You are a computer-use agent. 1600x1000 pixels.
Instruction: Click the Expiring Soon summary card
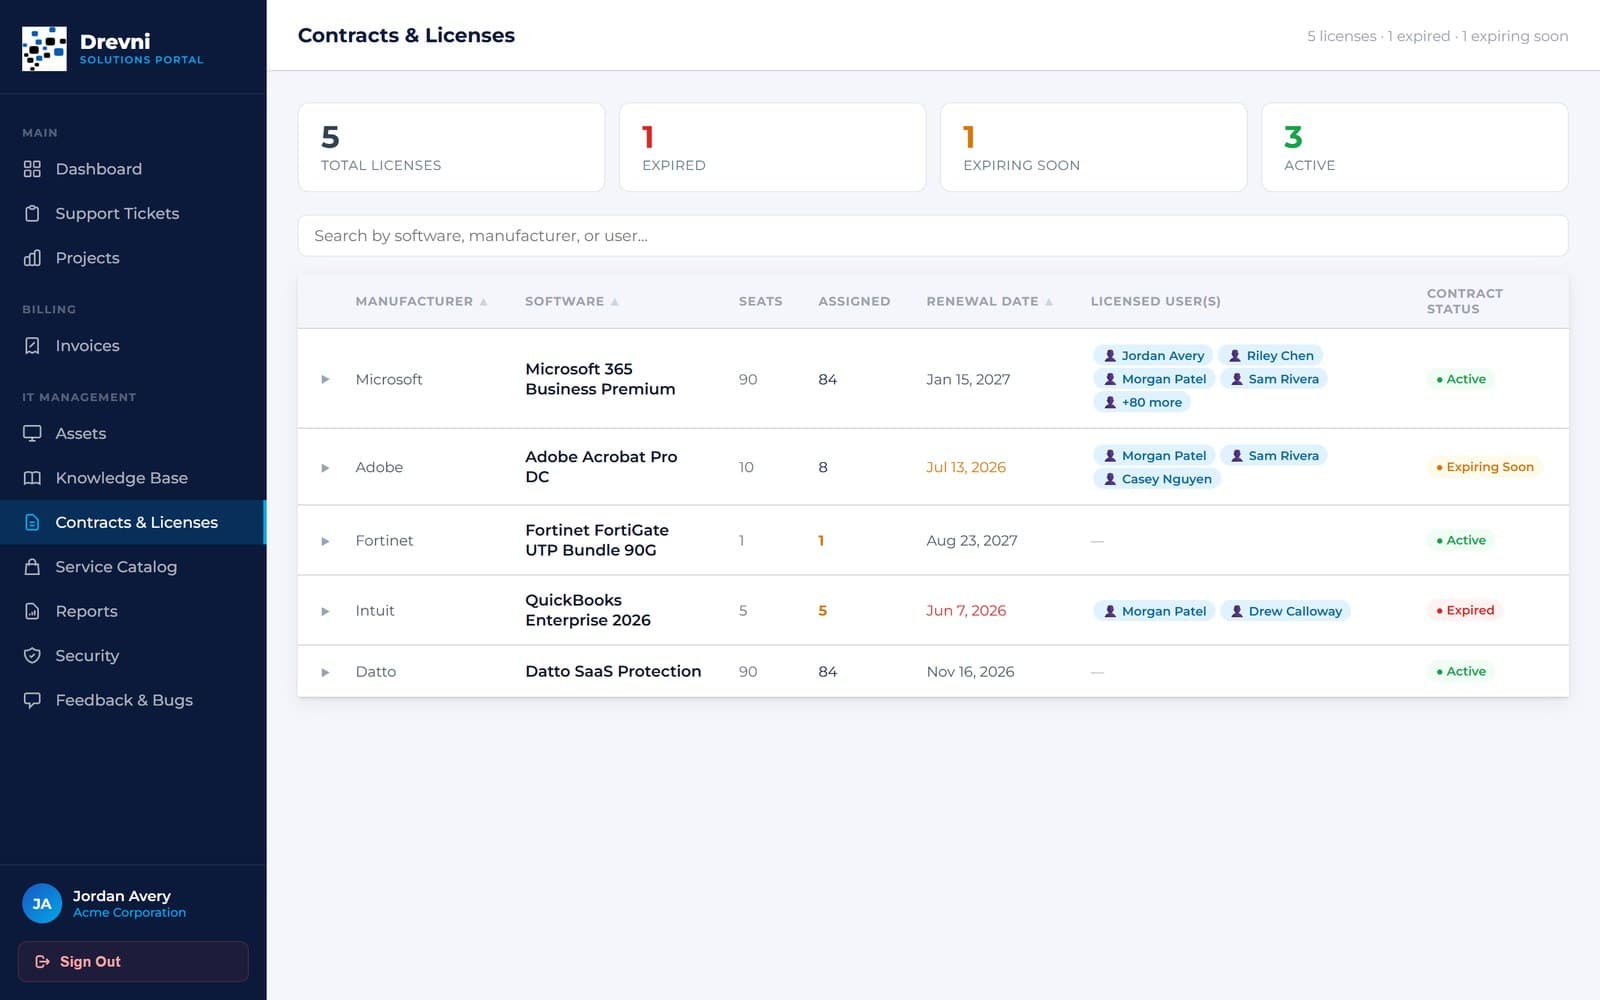(x=1093, y=147)
